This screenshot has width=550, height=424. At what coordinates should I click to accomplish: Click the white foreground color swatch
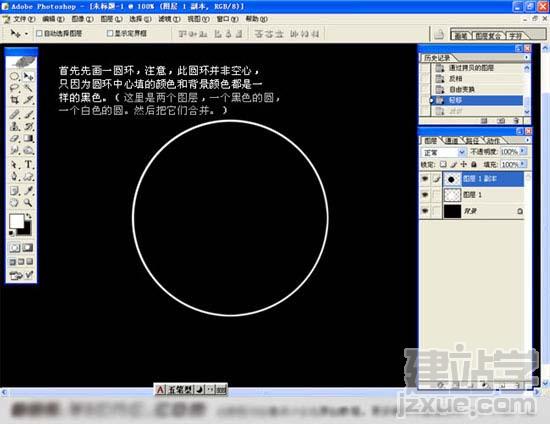tap(16, 221)
